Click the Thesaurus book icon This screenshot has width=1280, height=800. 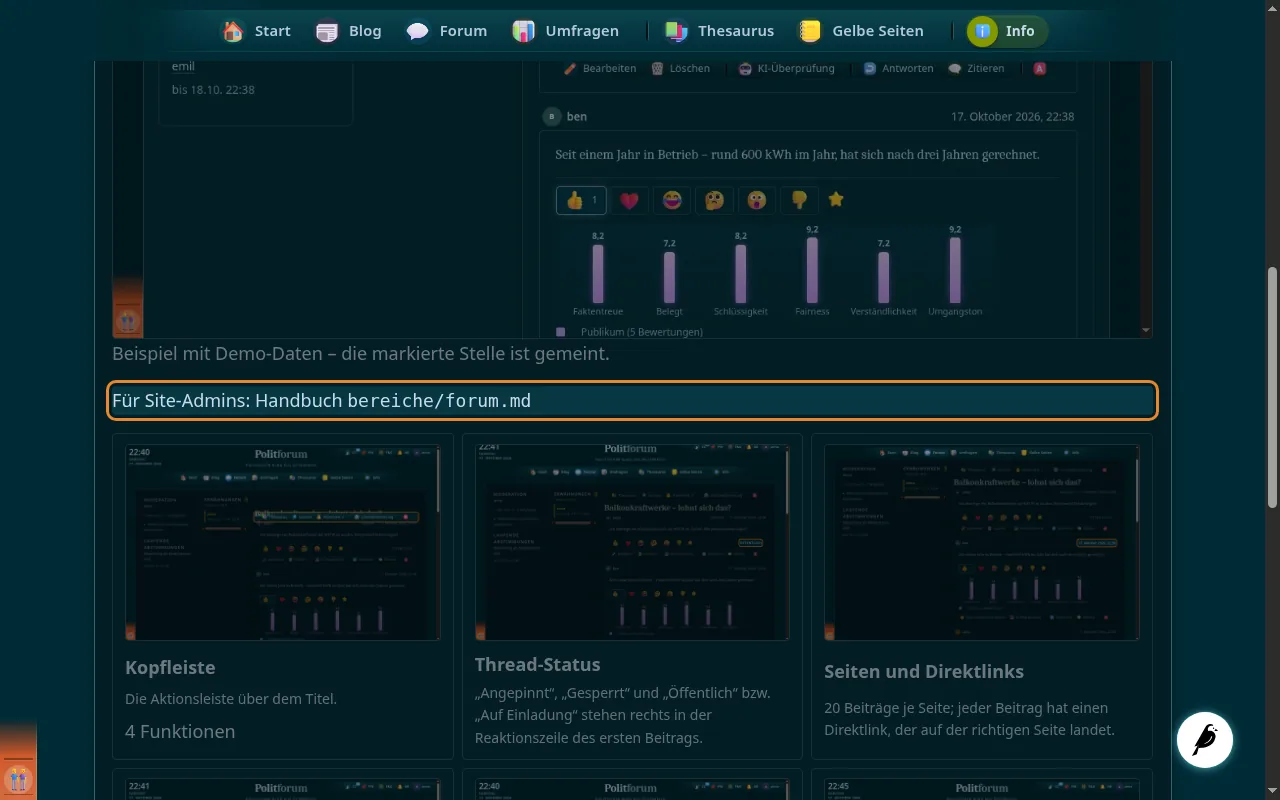pyautogui.click(x=677, y=31)
